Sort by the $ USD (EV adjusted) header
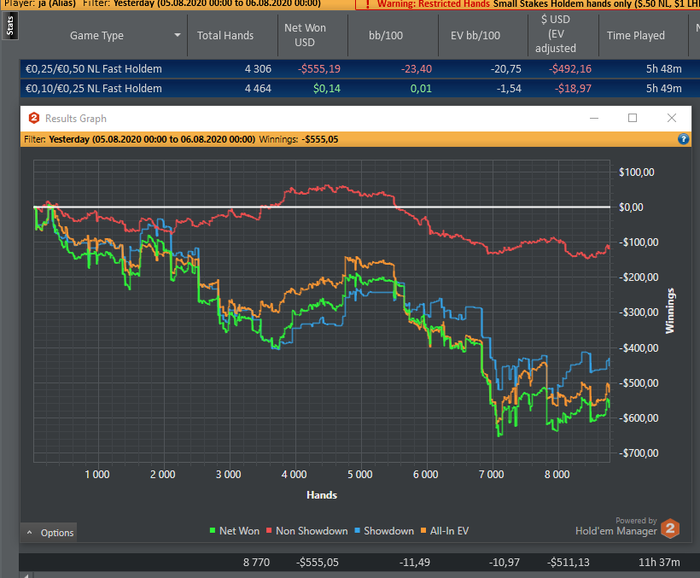The height and width of the screenshot is (578, 700). (555, 34)
